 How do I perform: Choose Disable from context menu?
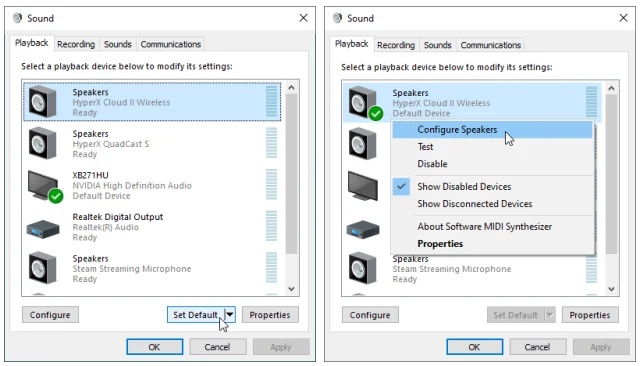tap(492, 164)
